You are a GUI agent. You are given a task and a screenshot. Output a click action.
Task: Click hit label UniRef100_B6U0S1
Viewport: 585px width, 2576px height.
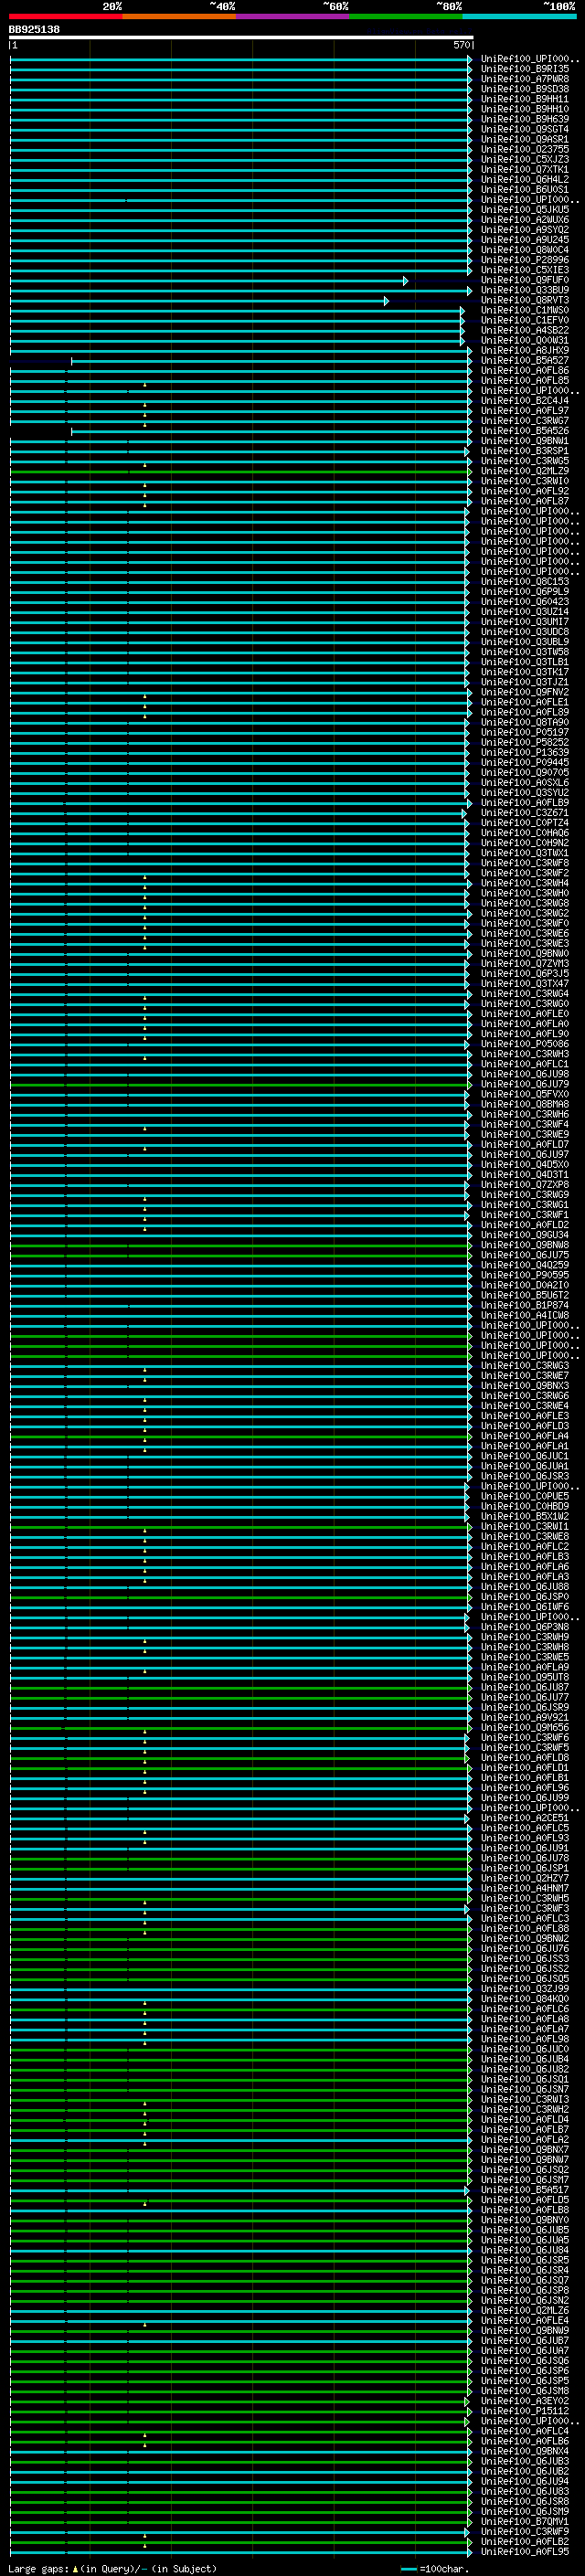(525, 189)
